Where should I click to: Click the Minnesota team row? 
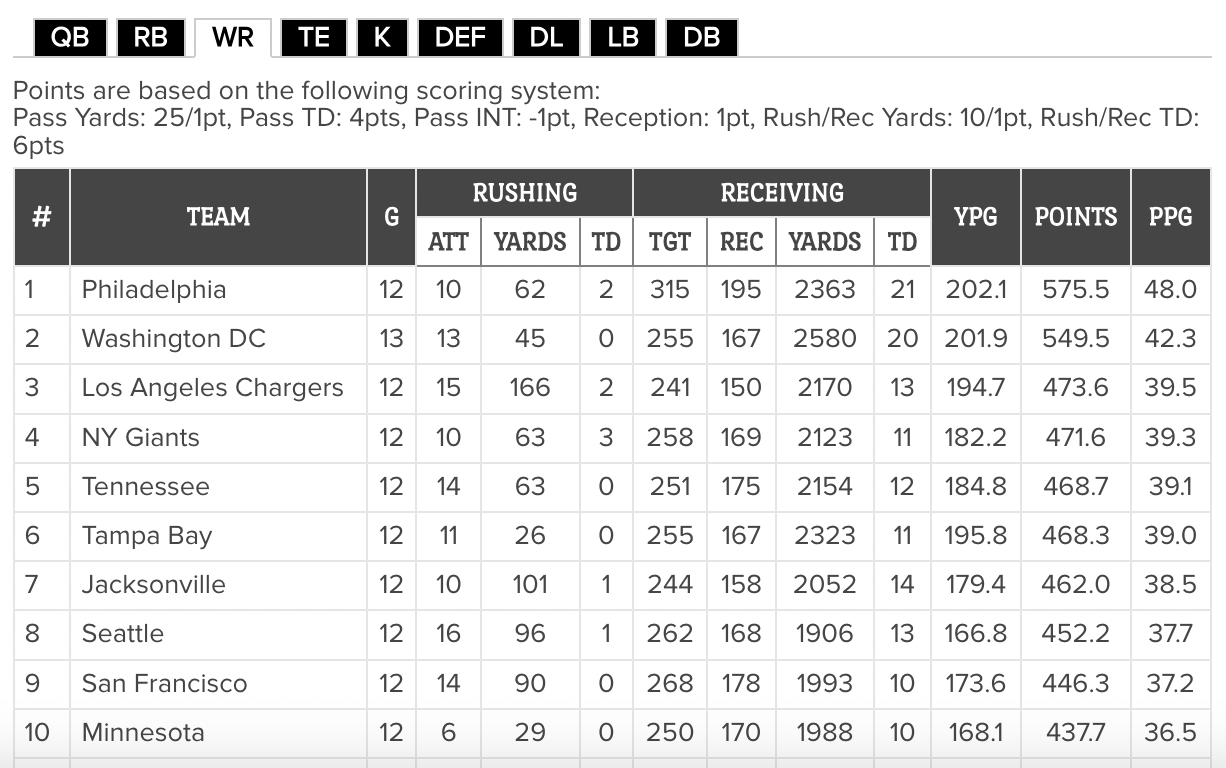coord(143,732)
